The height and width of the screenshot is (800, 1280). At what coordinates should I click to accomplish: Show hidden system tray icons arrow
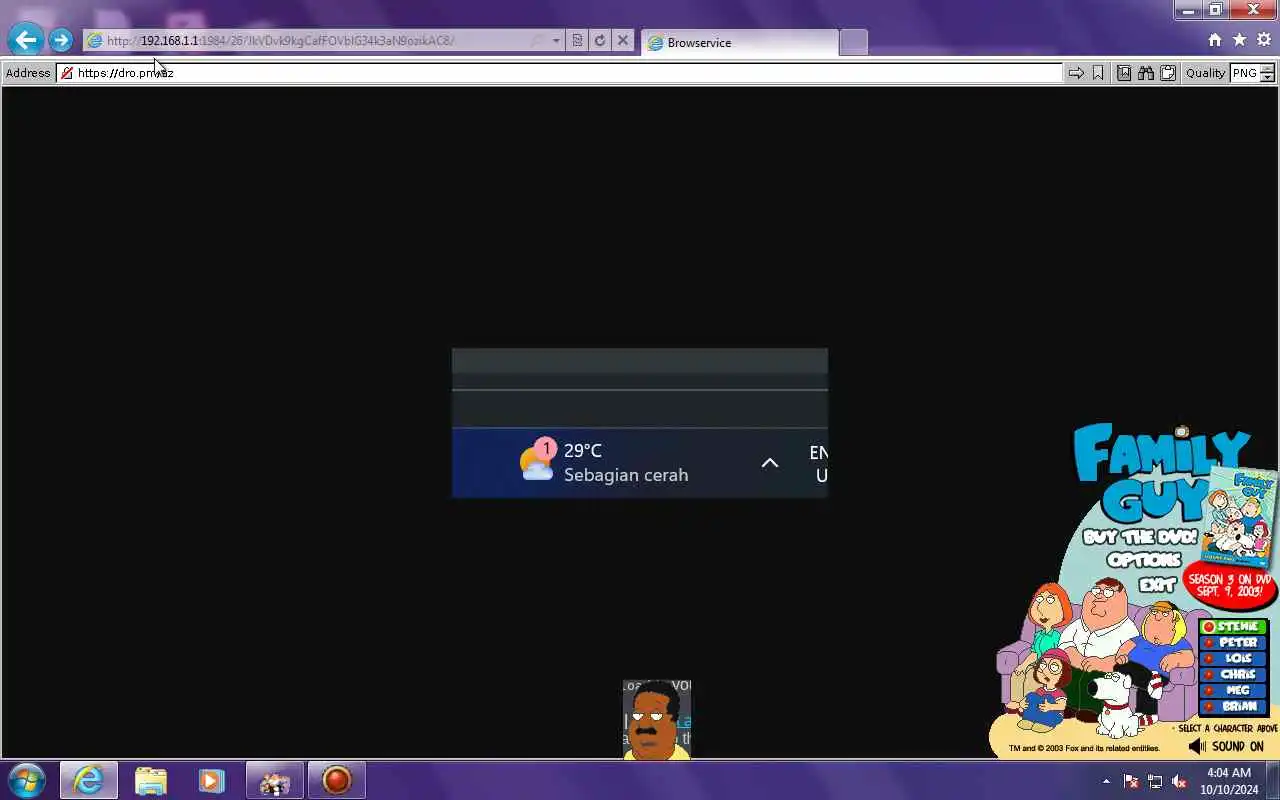click(1106, 781)
